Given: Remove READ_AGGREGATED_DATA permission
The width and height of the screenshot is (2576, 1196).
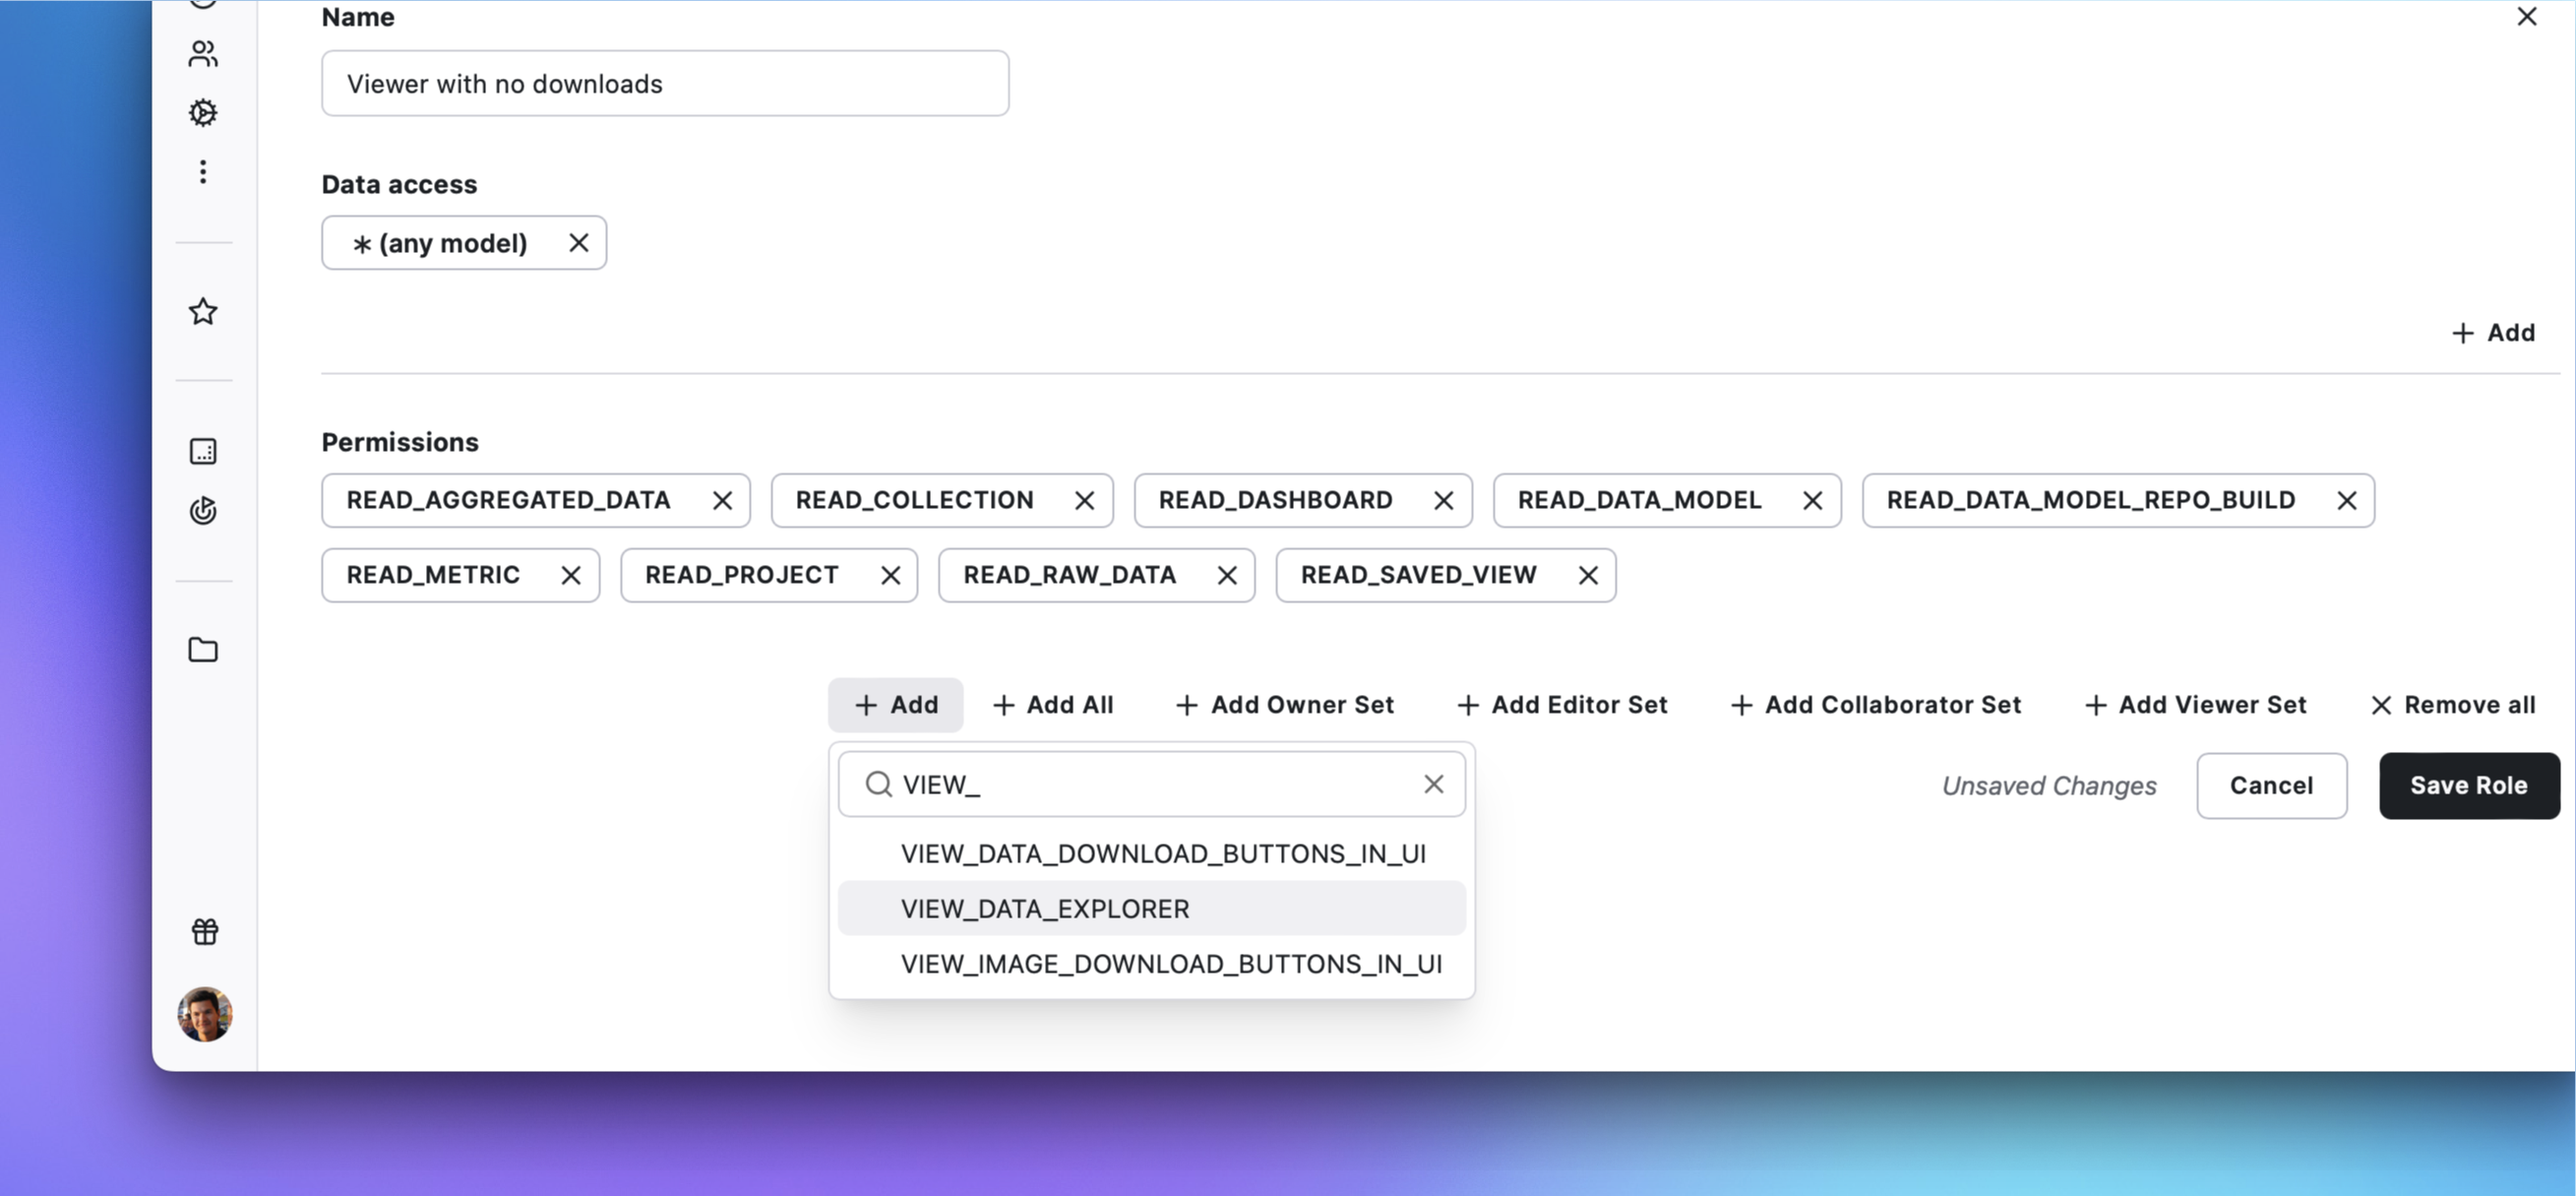Looking at the screenshot, I should coord(722,501).
